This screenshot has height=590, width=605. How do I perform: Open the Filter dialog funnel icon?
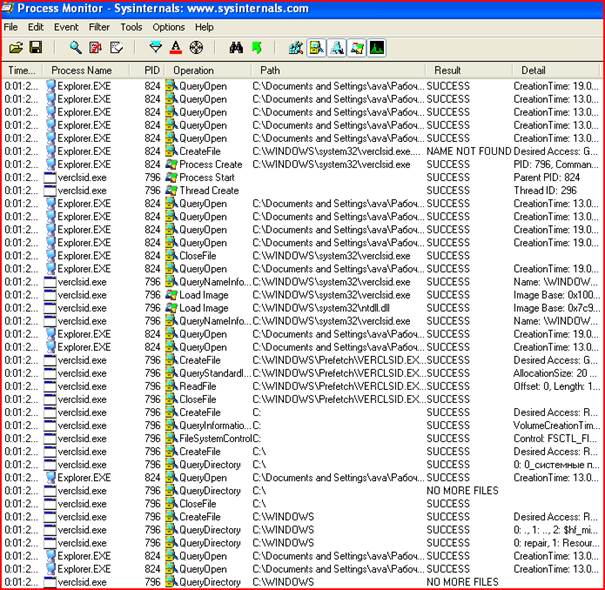pos(155,48)
